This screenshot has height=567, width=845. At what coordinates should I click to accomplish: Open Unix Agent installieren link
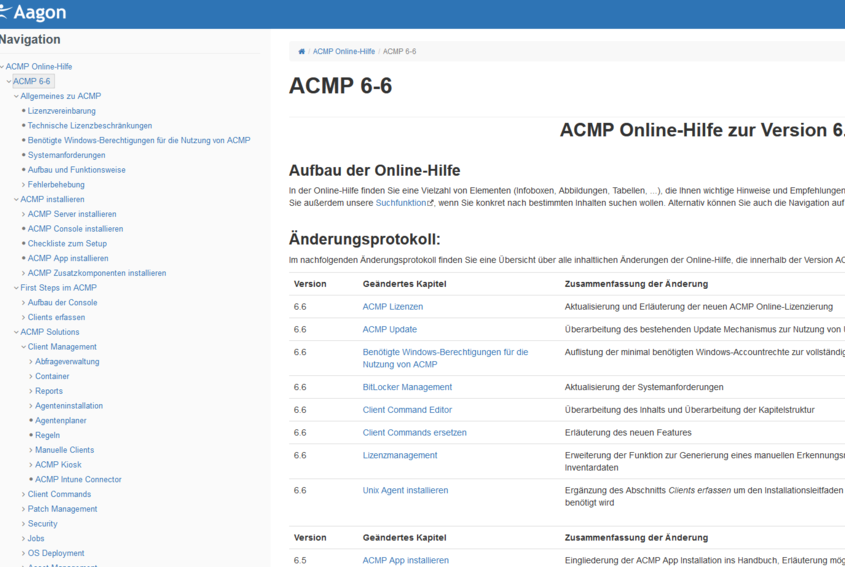click(405, 490)
